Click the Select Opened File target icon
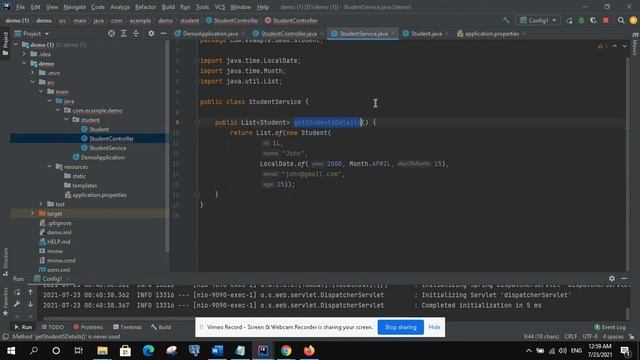This screenshot has height=360, width=640. coord(111,33)
